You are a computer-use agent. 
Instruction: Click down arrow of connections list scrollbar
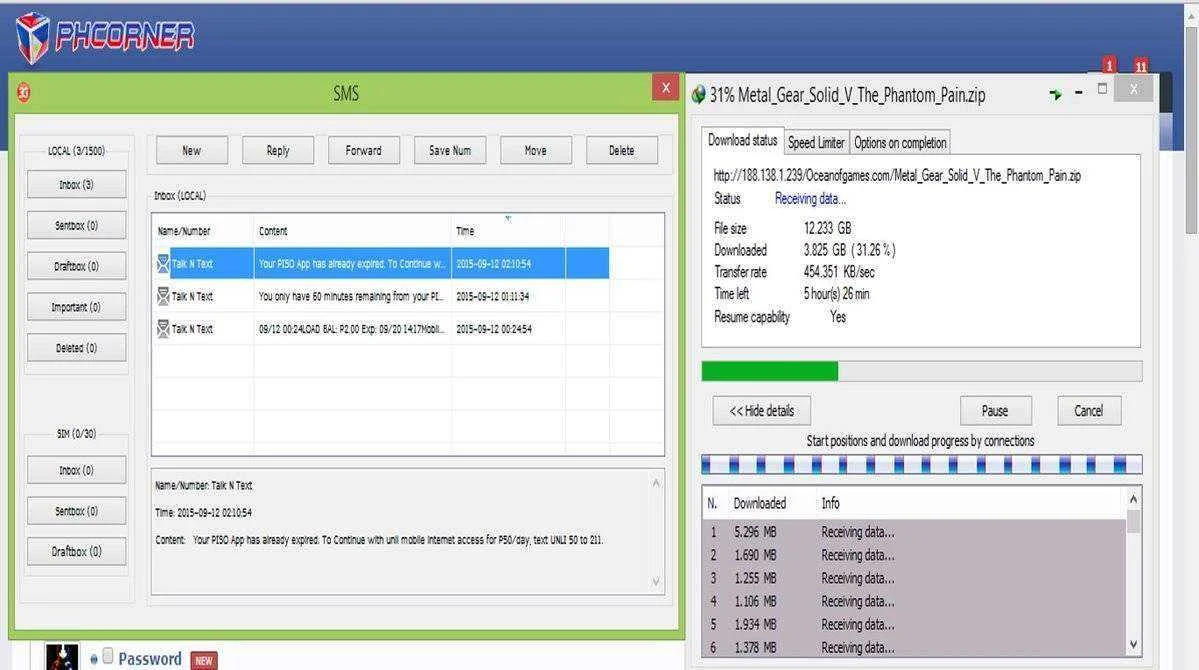click(x=1133, y=646)
